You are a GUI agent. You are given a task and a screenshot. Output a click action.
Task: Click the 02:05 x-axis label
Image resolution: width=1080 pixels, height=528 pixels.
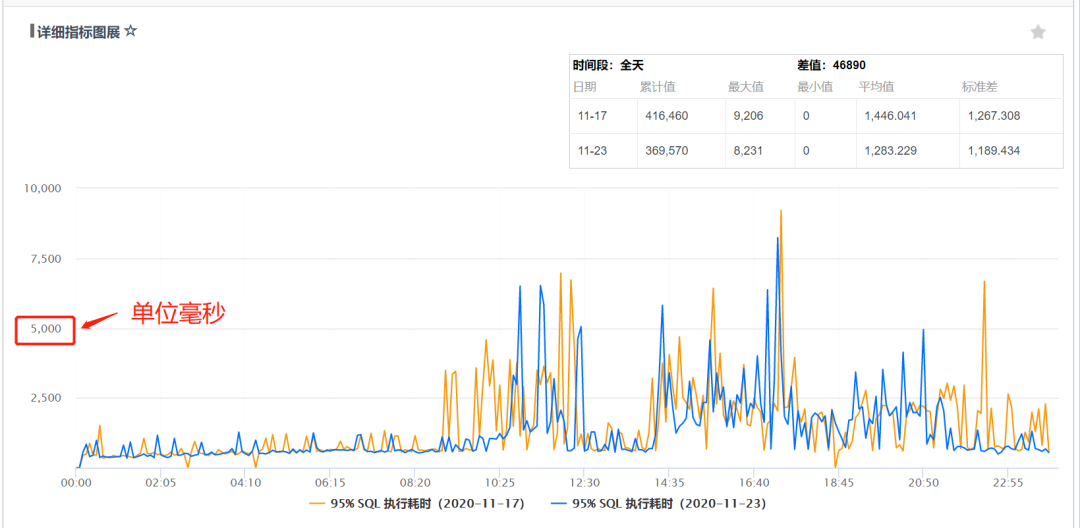click(160, 481)
